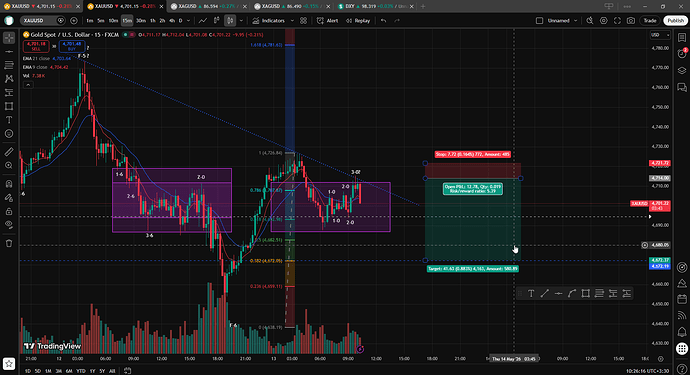Open go to date calendar icon

pos(127,371)
